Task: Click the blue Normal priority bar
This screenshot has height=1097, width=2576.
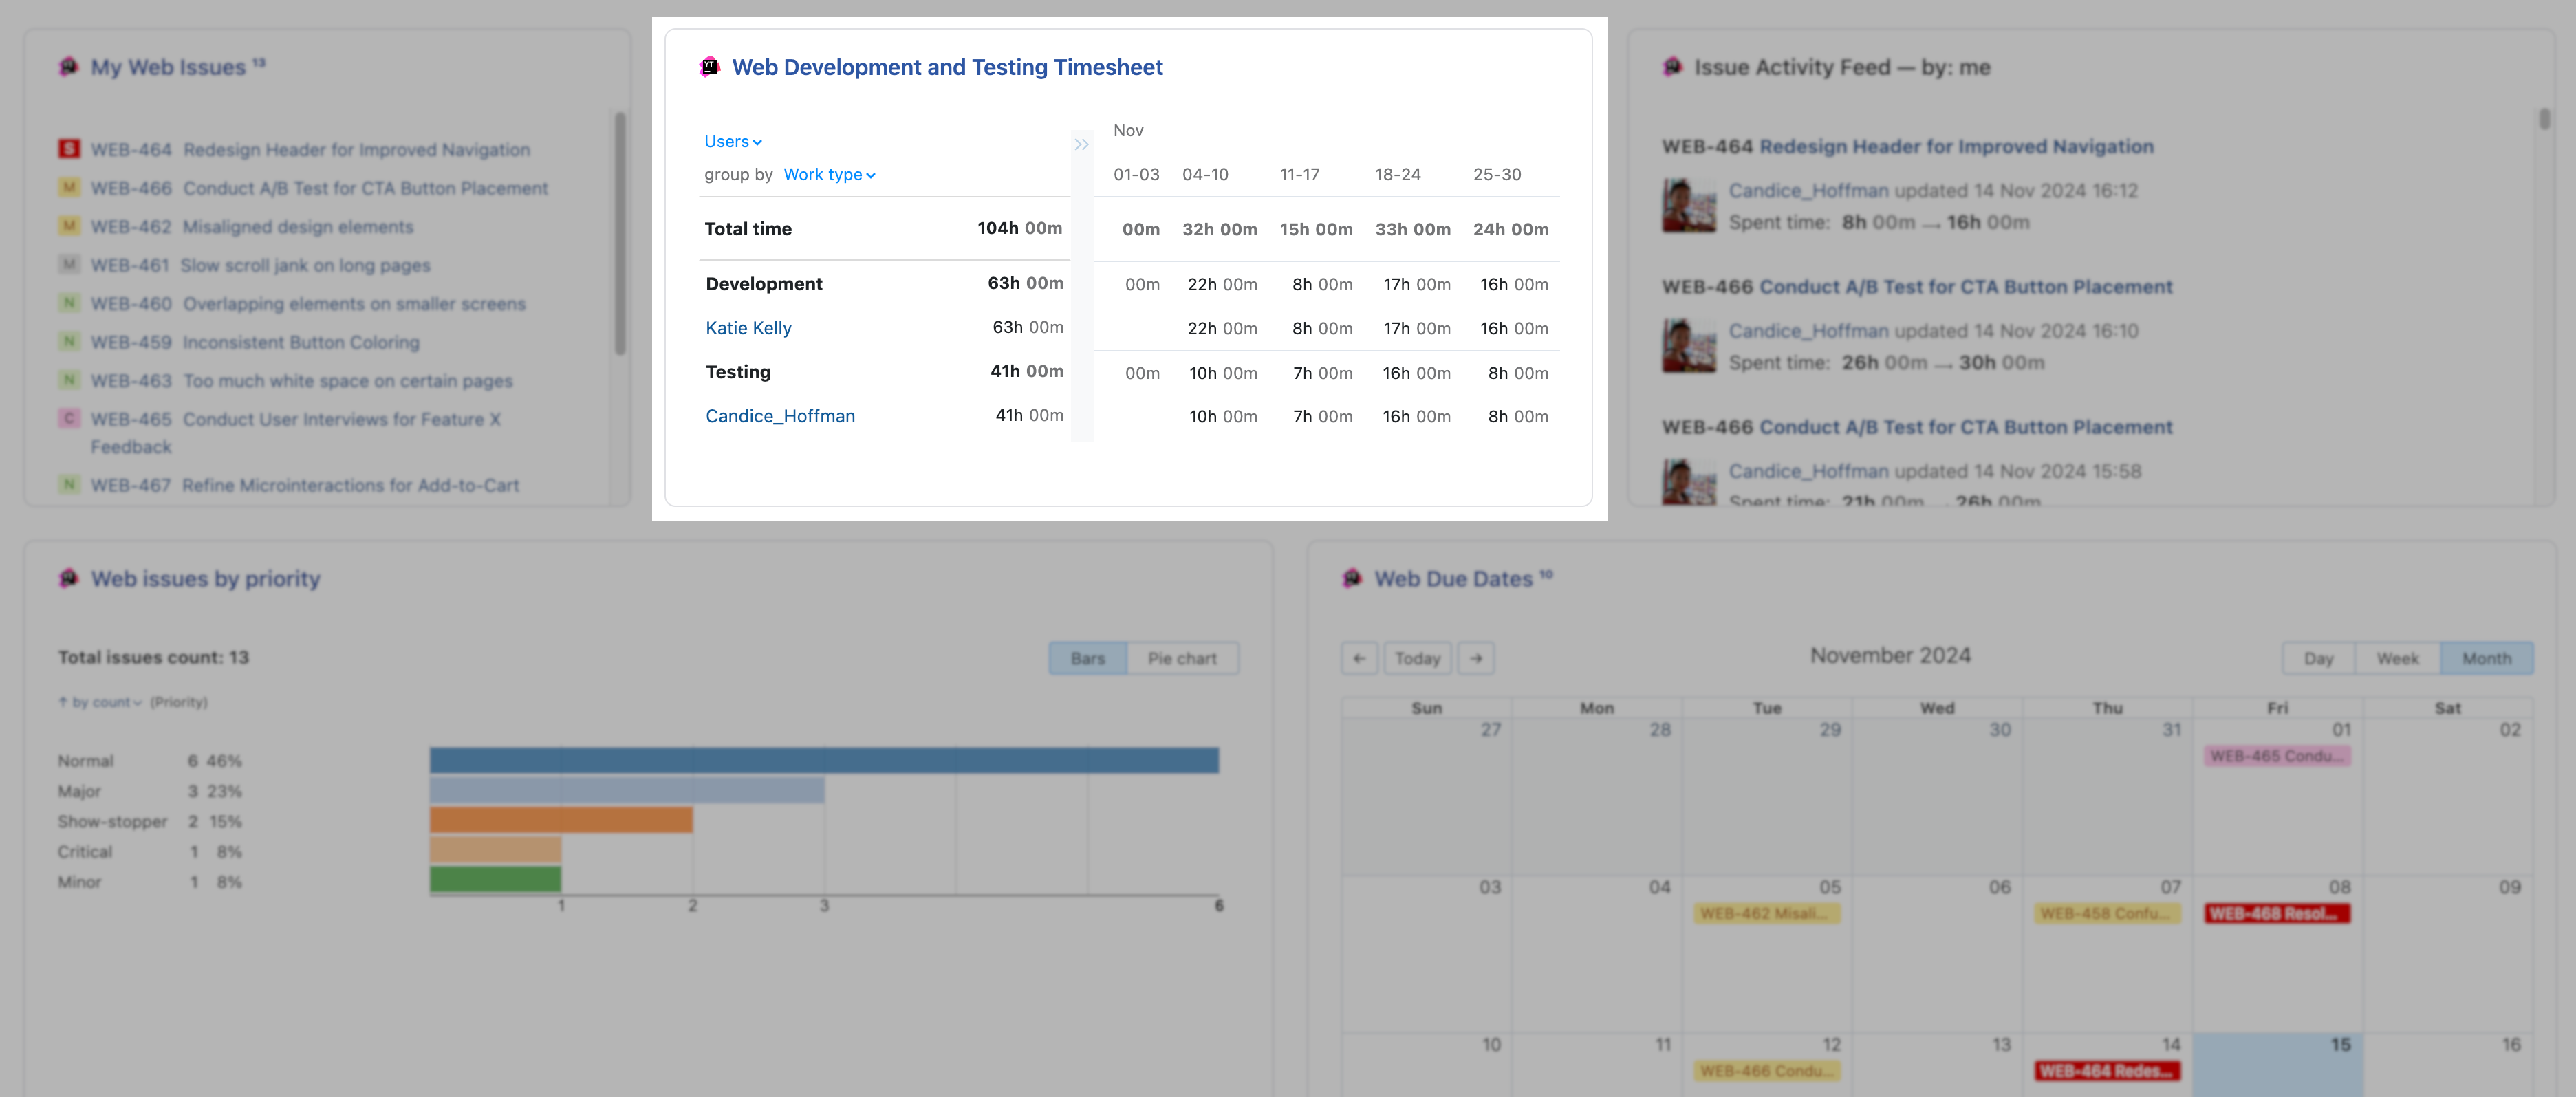Action: (x=824, y=760)
